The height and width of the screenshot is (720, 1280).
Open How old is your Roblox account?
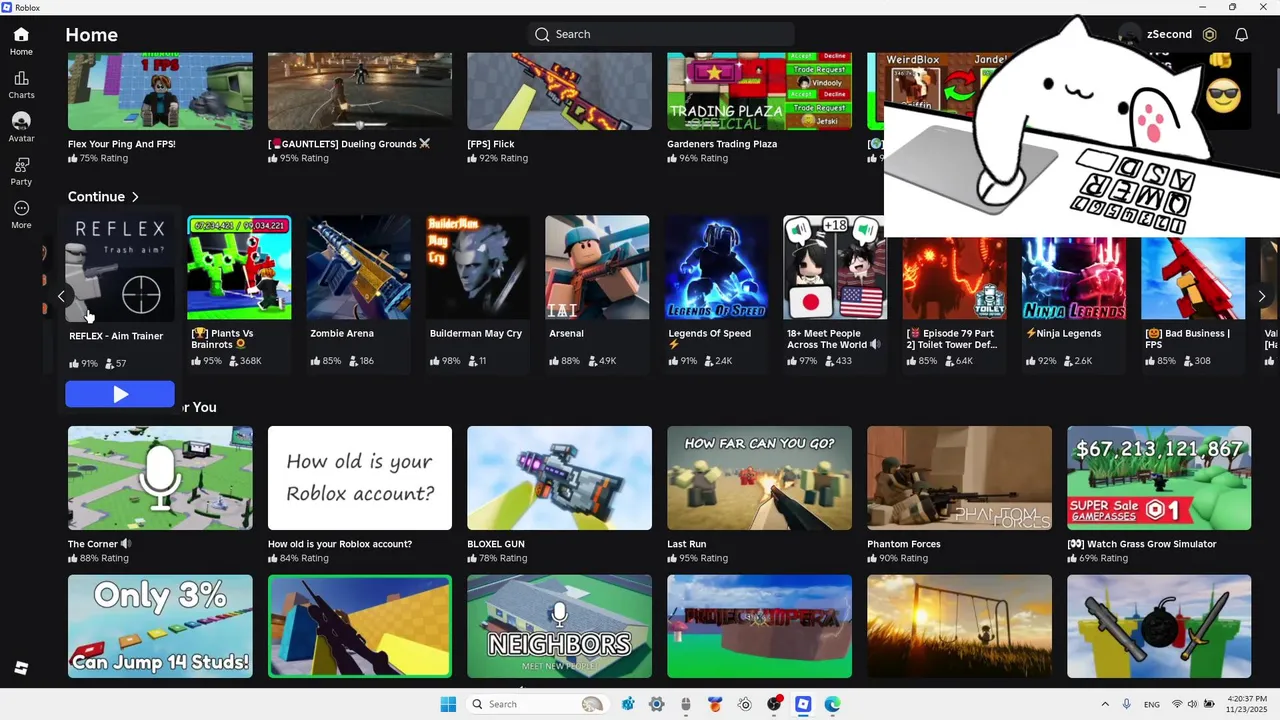pyautogui.click(x=360, y=478)
